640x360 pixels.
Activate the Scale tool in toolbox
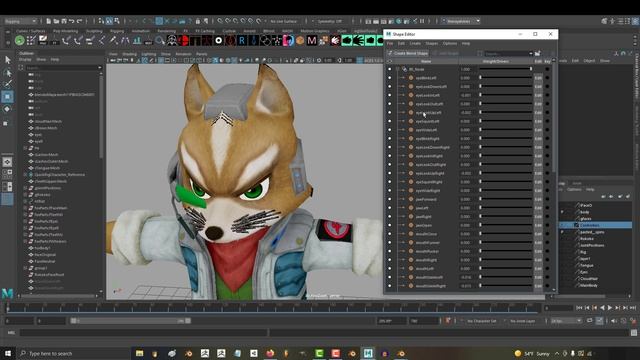click(6, 123)
